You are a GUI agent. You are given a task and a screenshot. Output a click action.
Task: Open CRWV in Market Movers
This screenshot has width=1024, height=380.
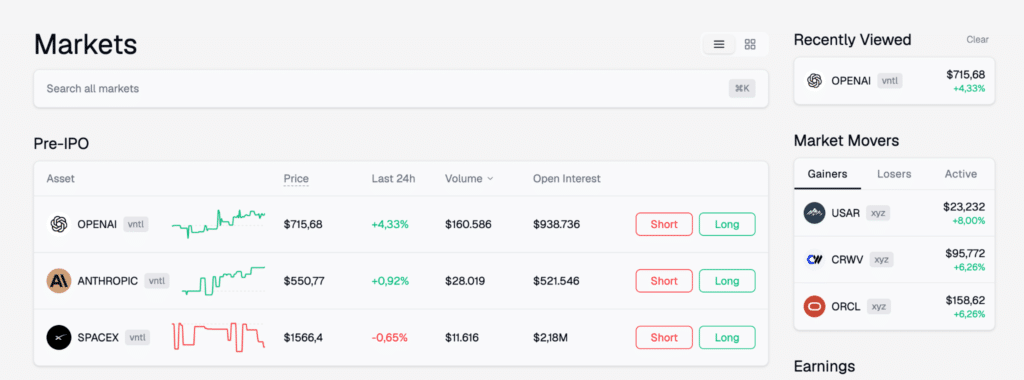click(x=894, y=259)
